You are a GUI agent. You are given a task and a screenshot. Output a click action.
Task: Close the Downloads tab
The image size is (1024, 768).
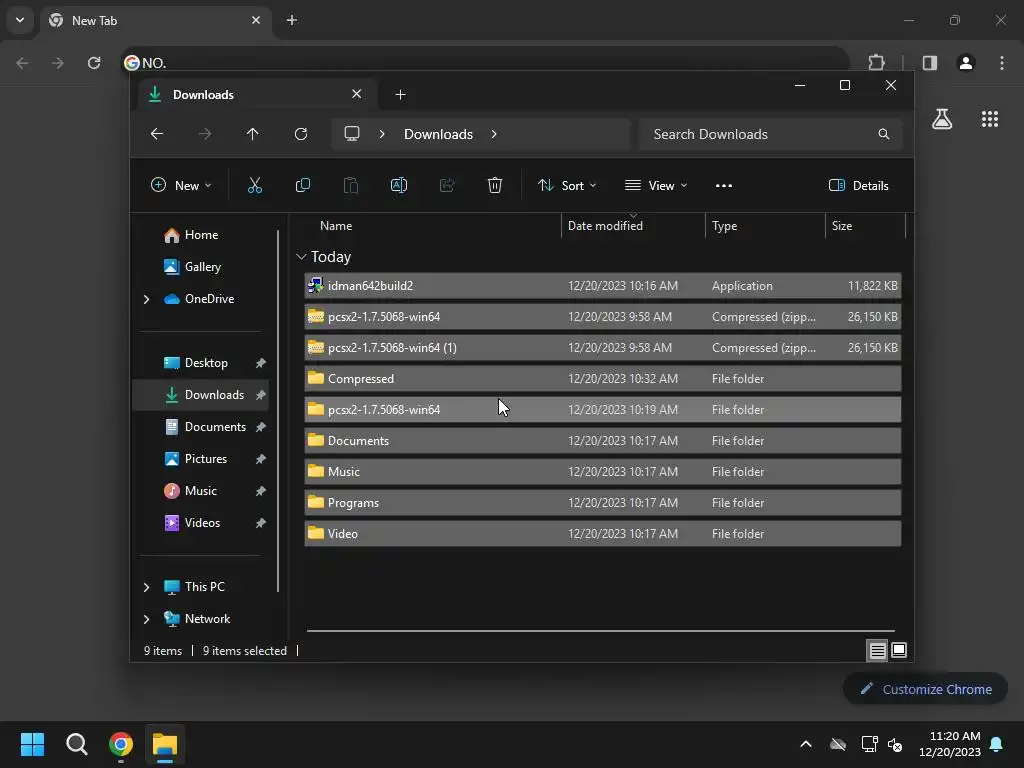pos(357,94)
